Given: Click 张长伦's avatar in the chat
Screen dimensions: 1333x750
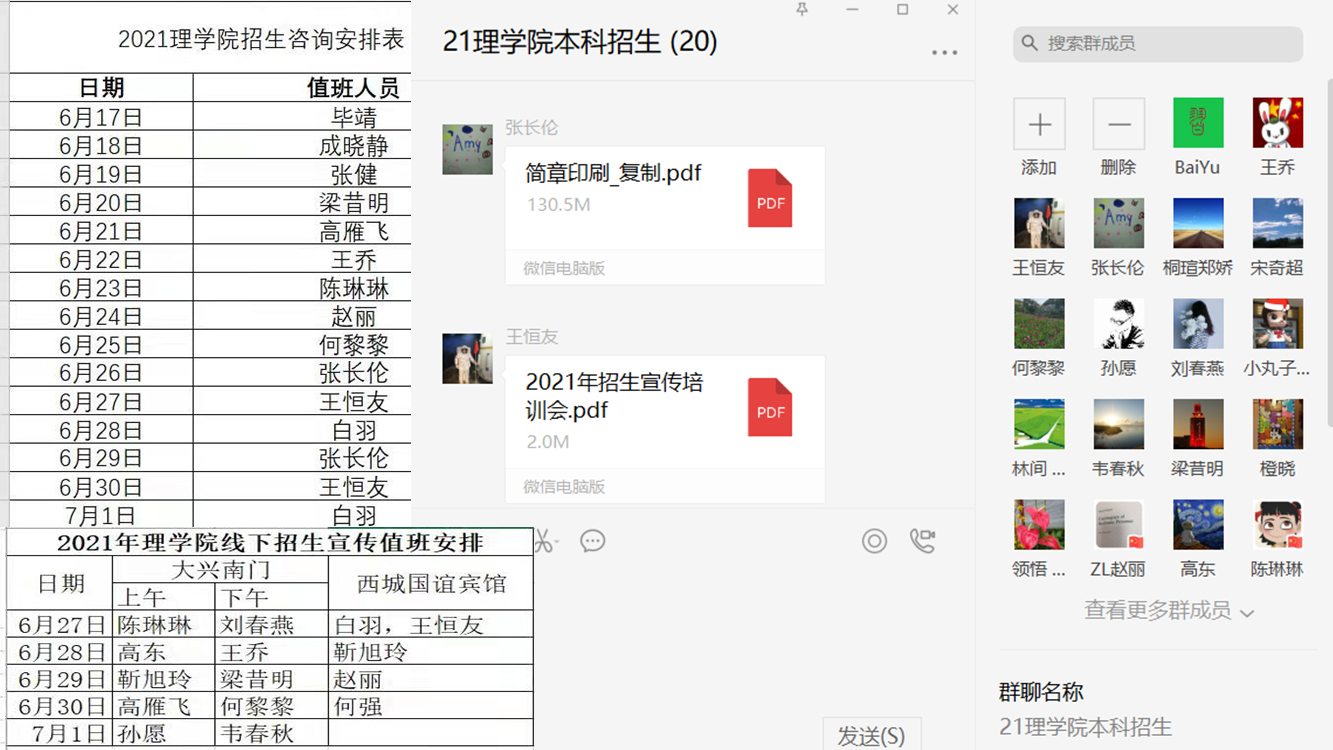Looking at the screenshot, I should pyautogui.click(x=468, y=150).
